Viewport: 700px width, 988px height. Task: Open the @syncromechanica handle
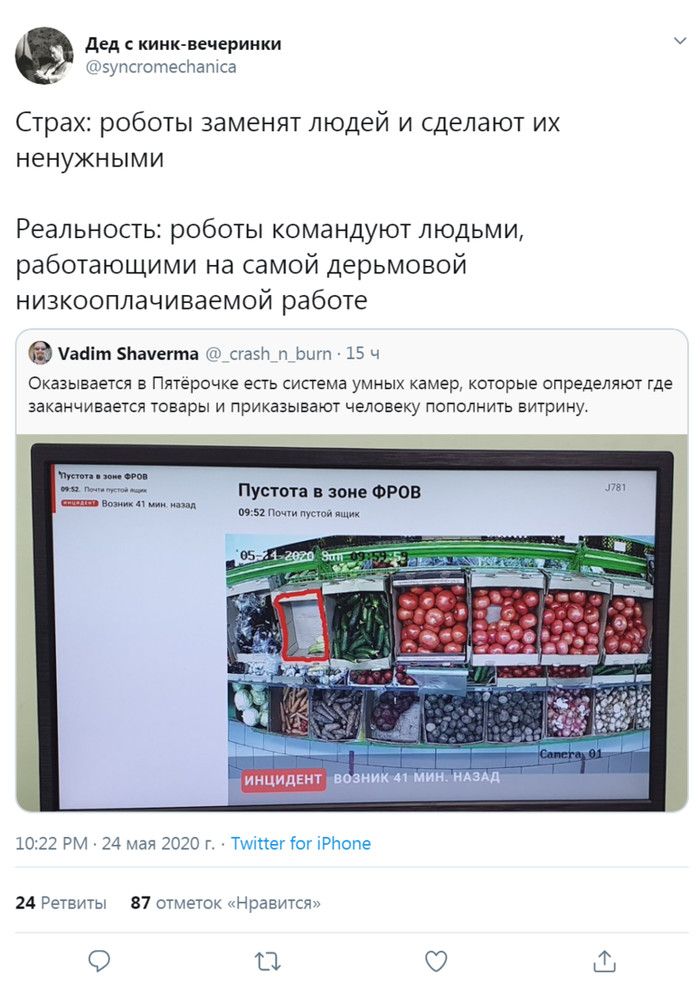click(x=161, y=67)
